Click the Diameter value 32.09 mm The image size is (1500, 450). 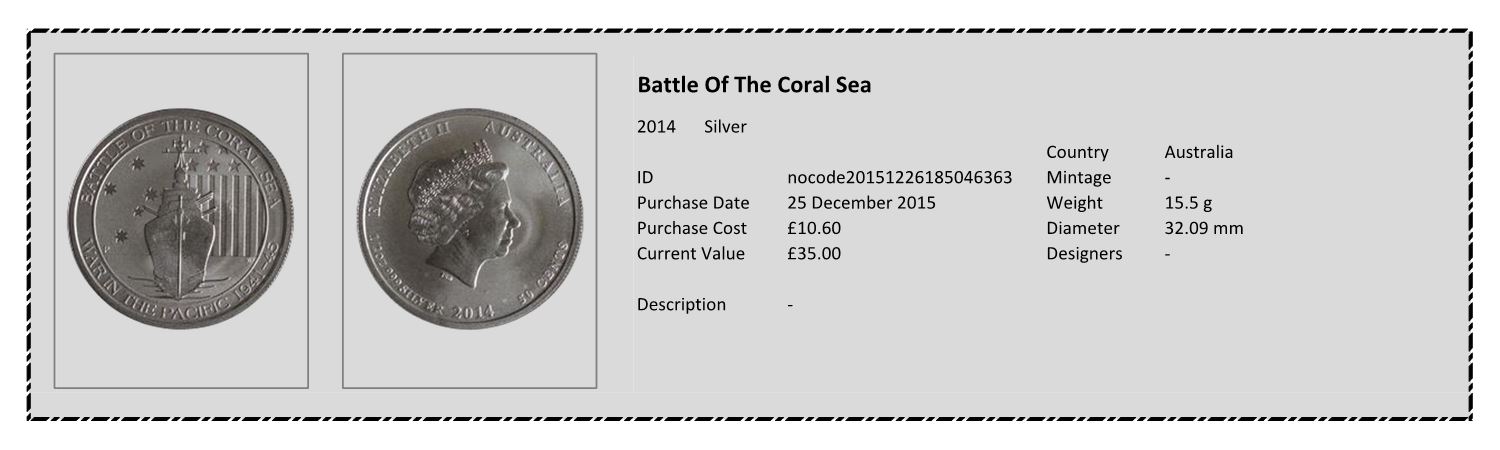click(x=1204, y=228)
